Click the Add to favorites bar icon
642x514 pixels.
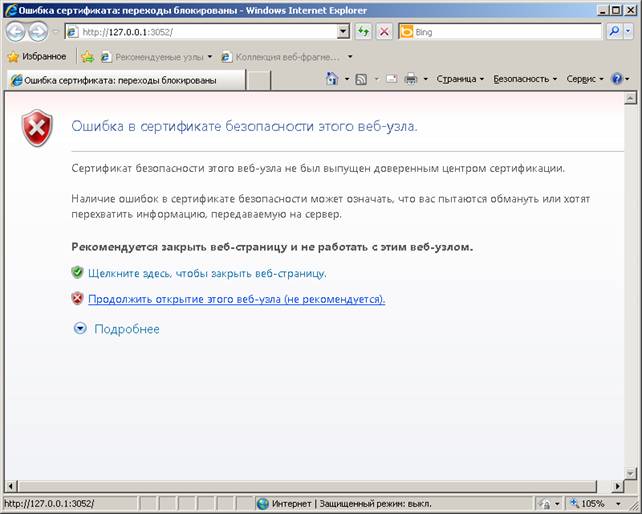(87, 57)
